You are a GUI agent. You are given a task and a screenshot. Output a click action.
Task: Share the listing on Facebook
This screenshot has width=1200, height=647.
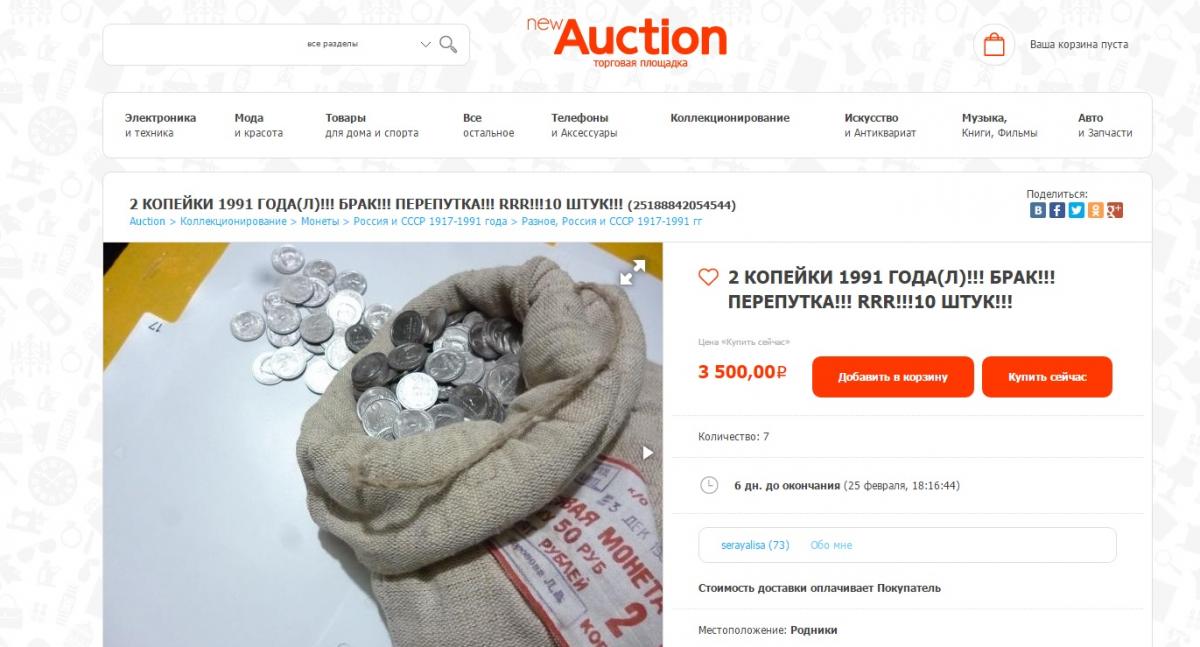pyautogui.click(x=1057, y=210)
